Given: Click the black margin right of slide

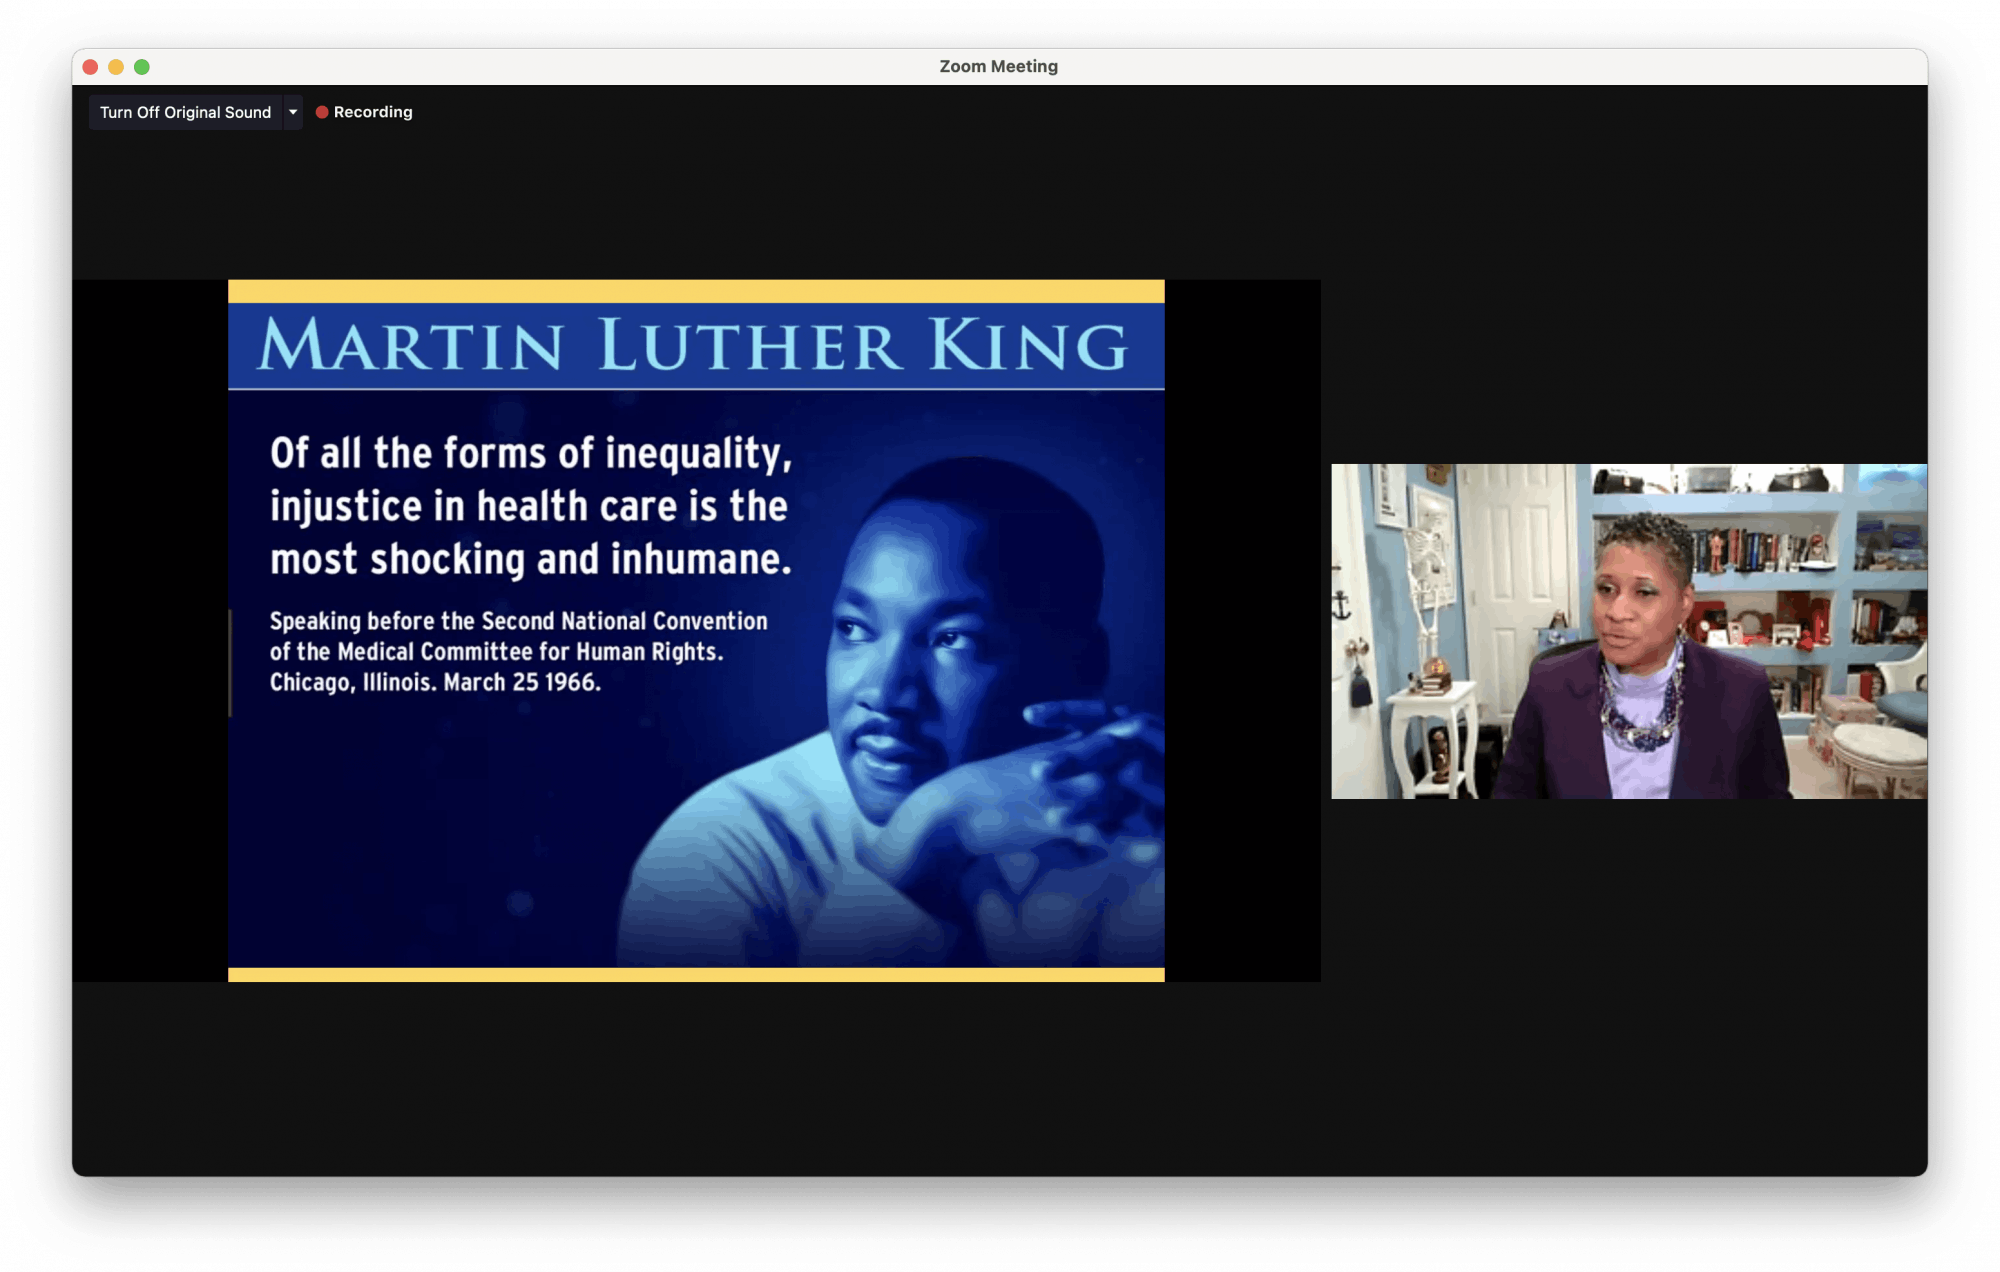Looking at the screenshot, I should 1242,630.
